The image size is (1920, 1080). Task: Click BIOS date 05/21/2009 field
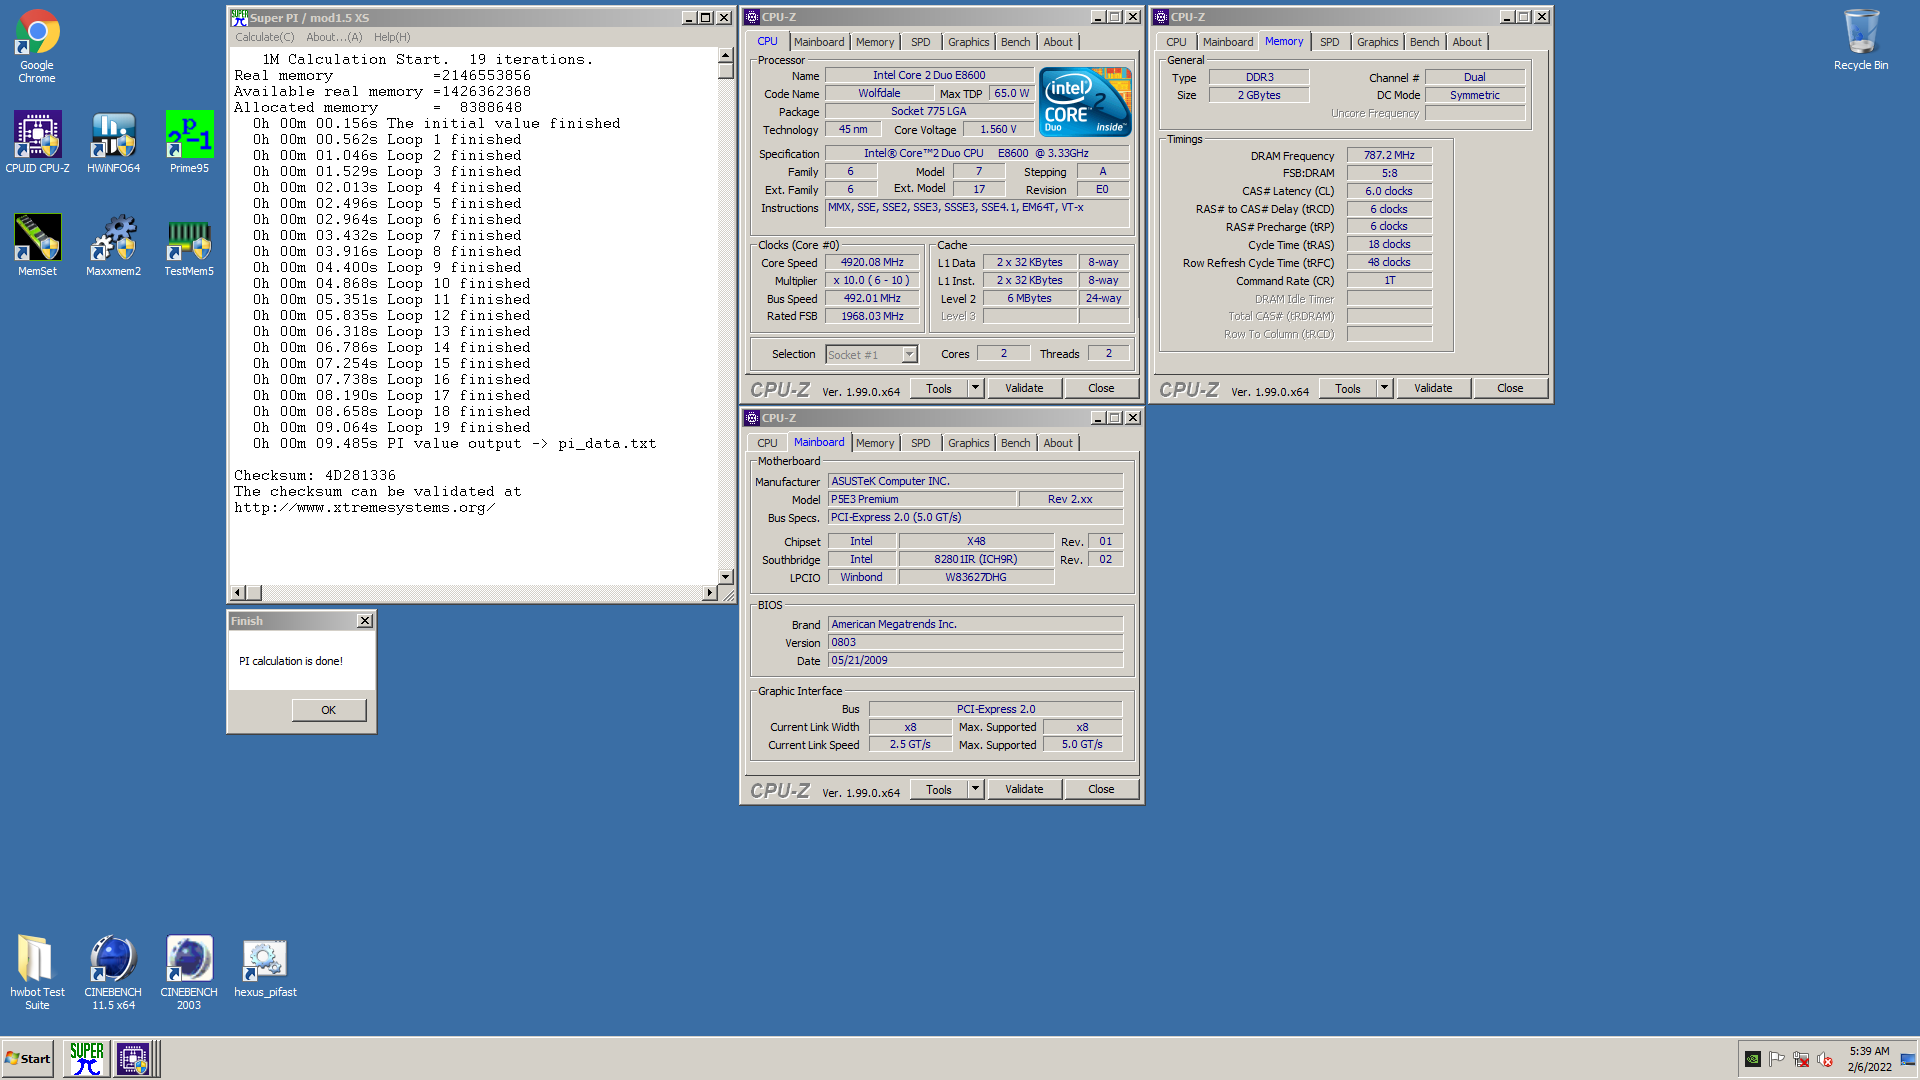[975, 660]
